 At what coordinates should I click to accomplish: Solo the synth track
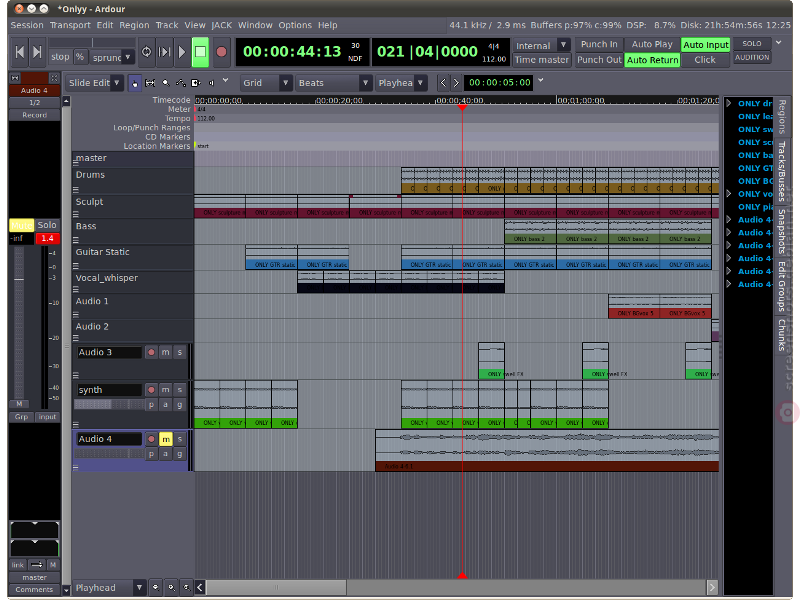point(180,390)
